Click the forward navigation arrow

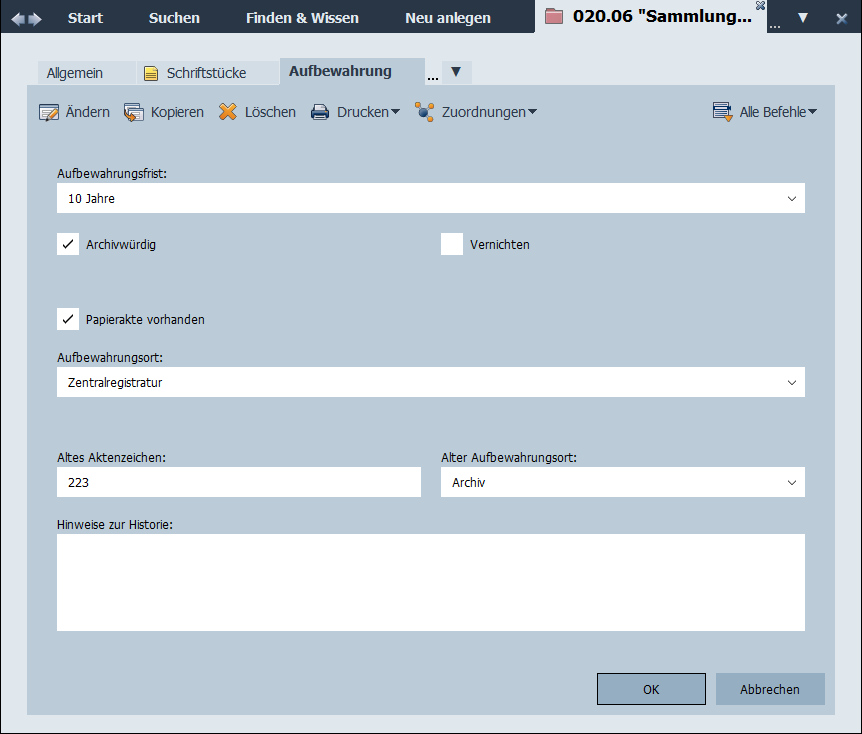36,18
